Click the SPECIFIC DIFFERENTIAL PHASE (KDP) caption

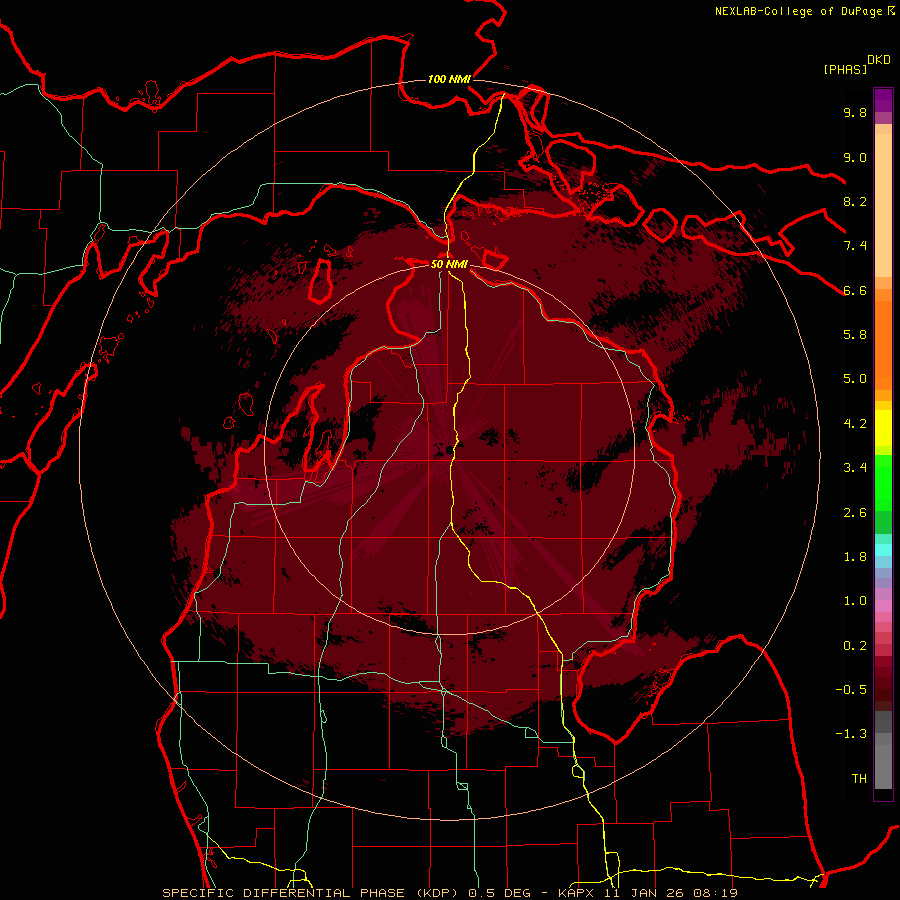(x=312, y=893)
